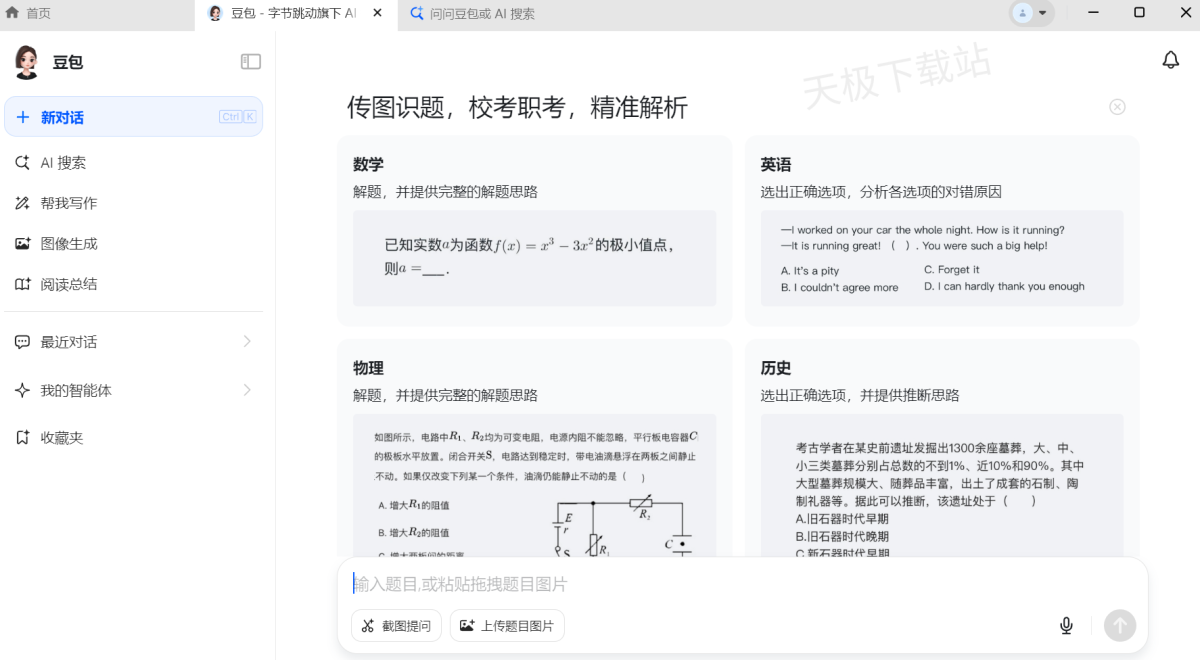Select the 物理 example card title
The width and height of the screenshot is (1200, 660).
[368, 368]
